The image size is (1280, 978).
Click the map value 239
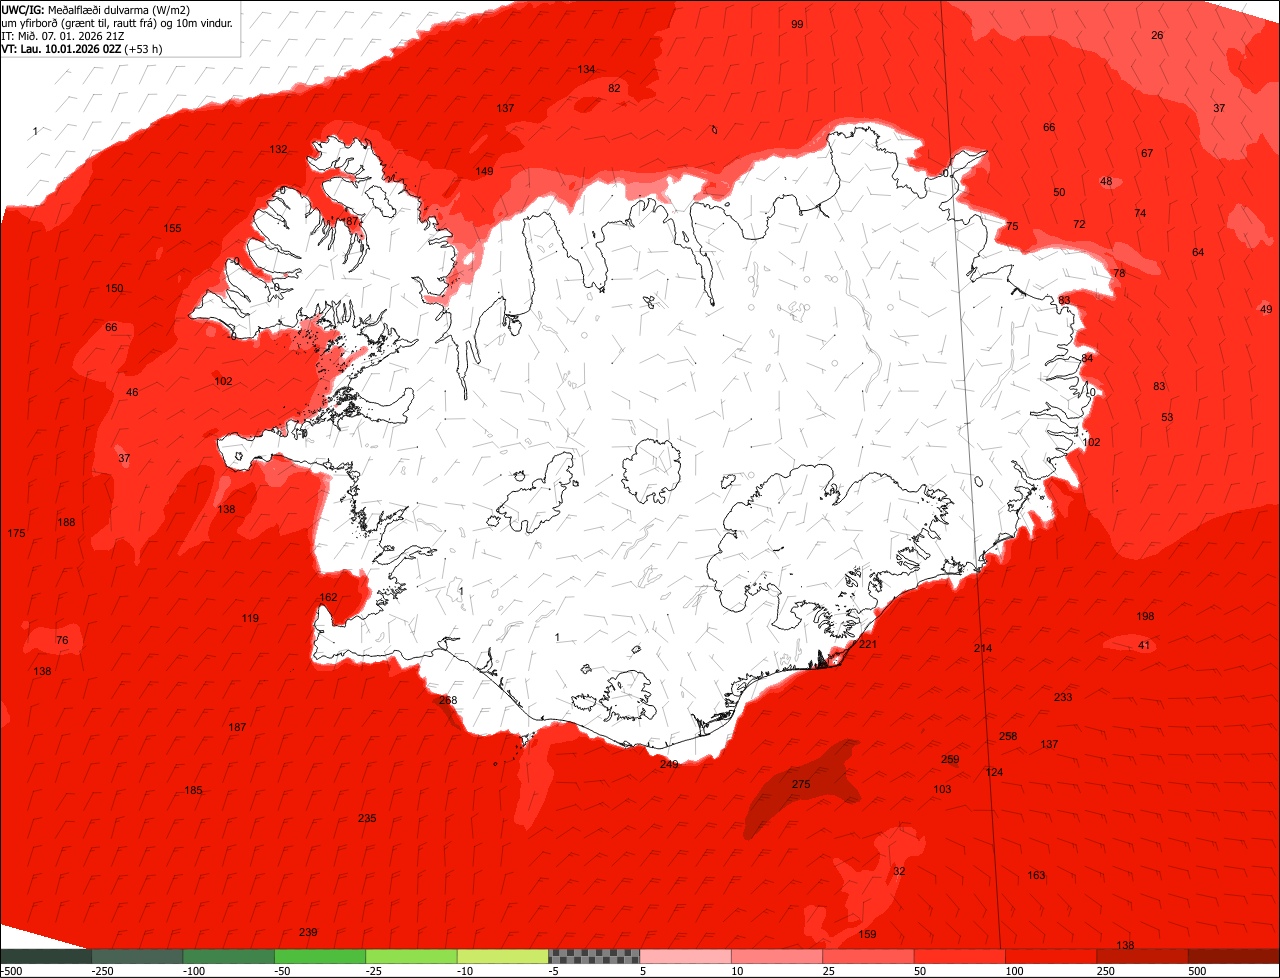(308, 932)
